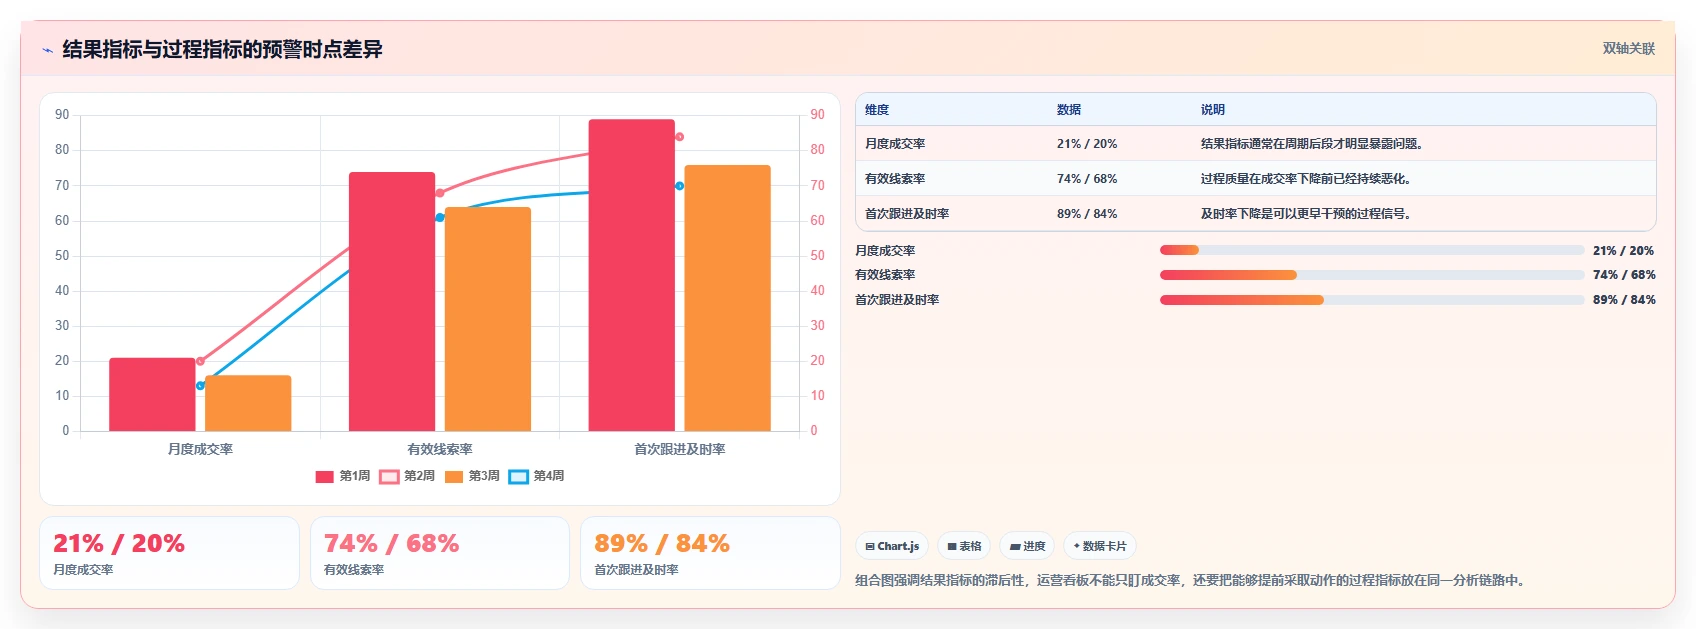
Task: Click the 21% / 20% value beside the progress bar
Action: tap(1623, 251)
